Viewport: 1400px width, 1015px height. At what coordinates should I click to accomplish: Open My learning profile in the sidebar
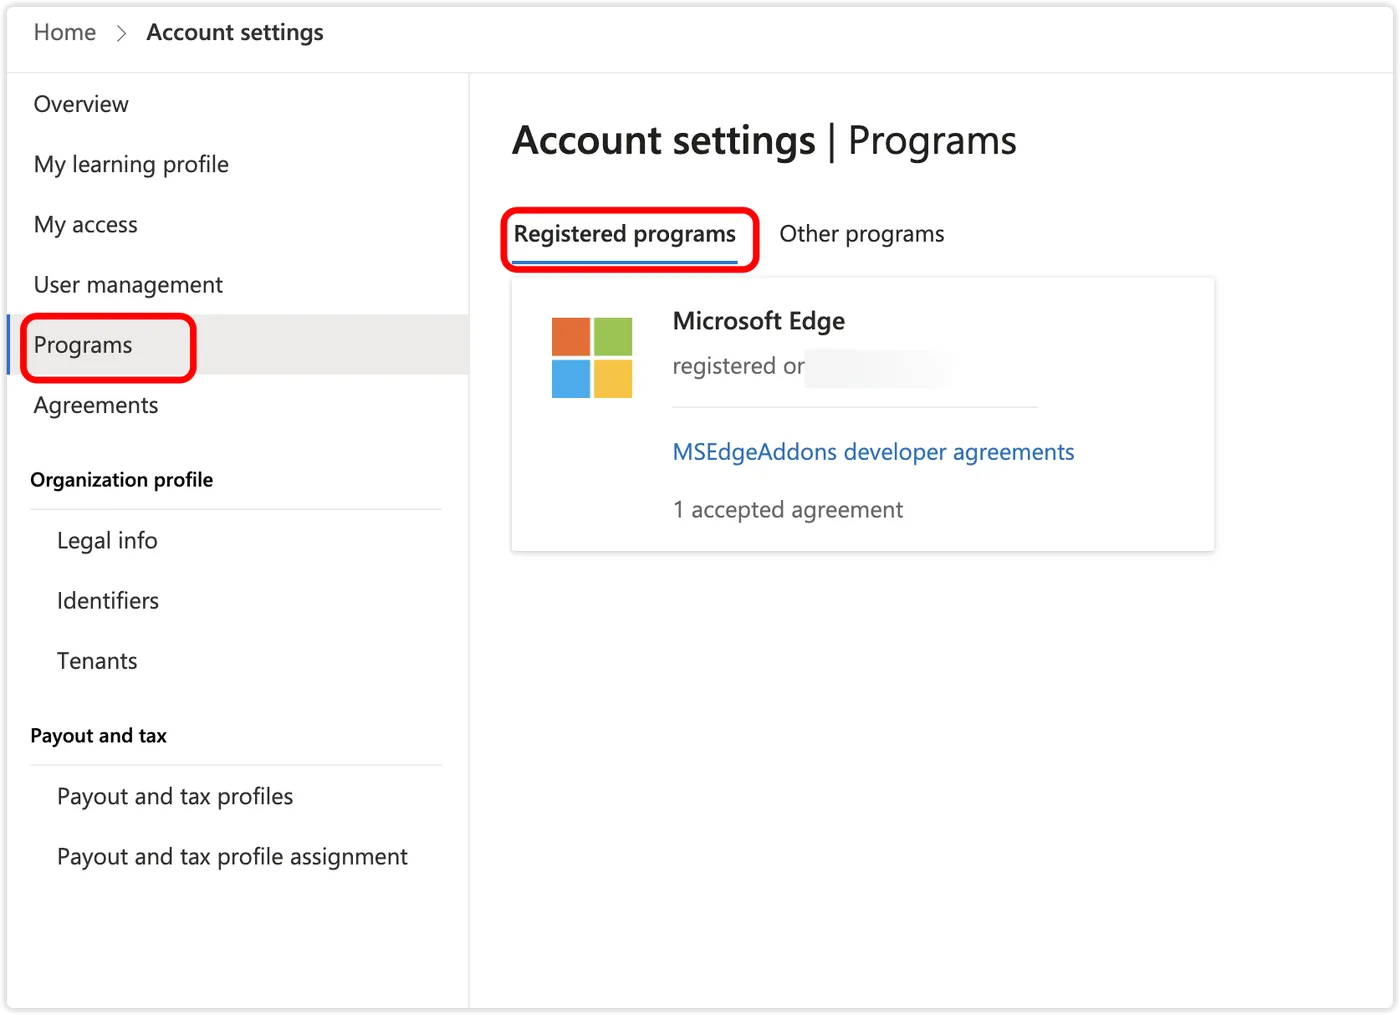[131, 164]
